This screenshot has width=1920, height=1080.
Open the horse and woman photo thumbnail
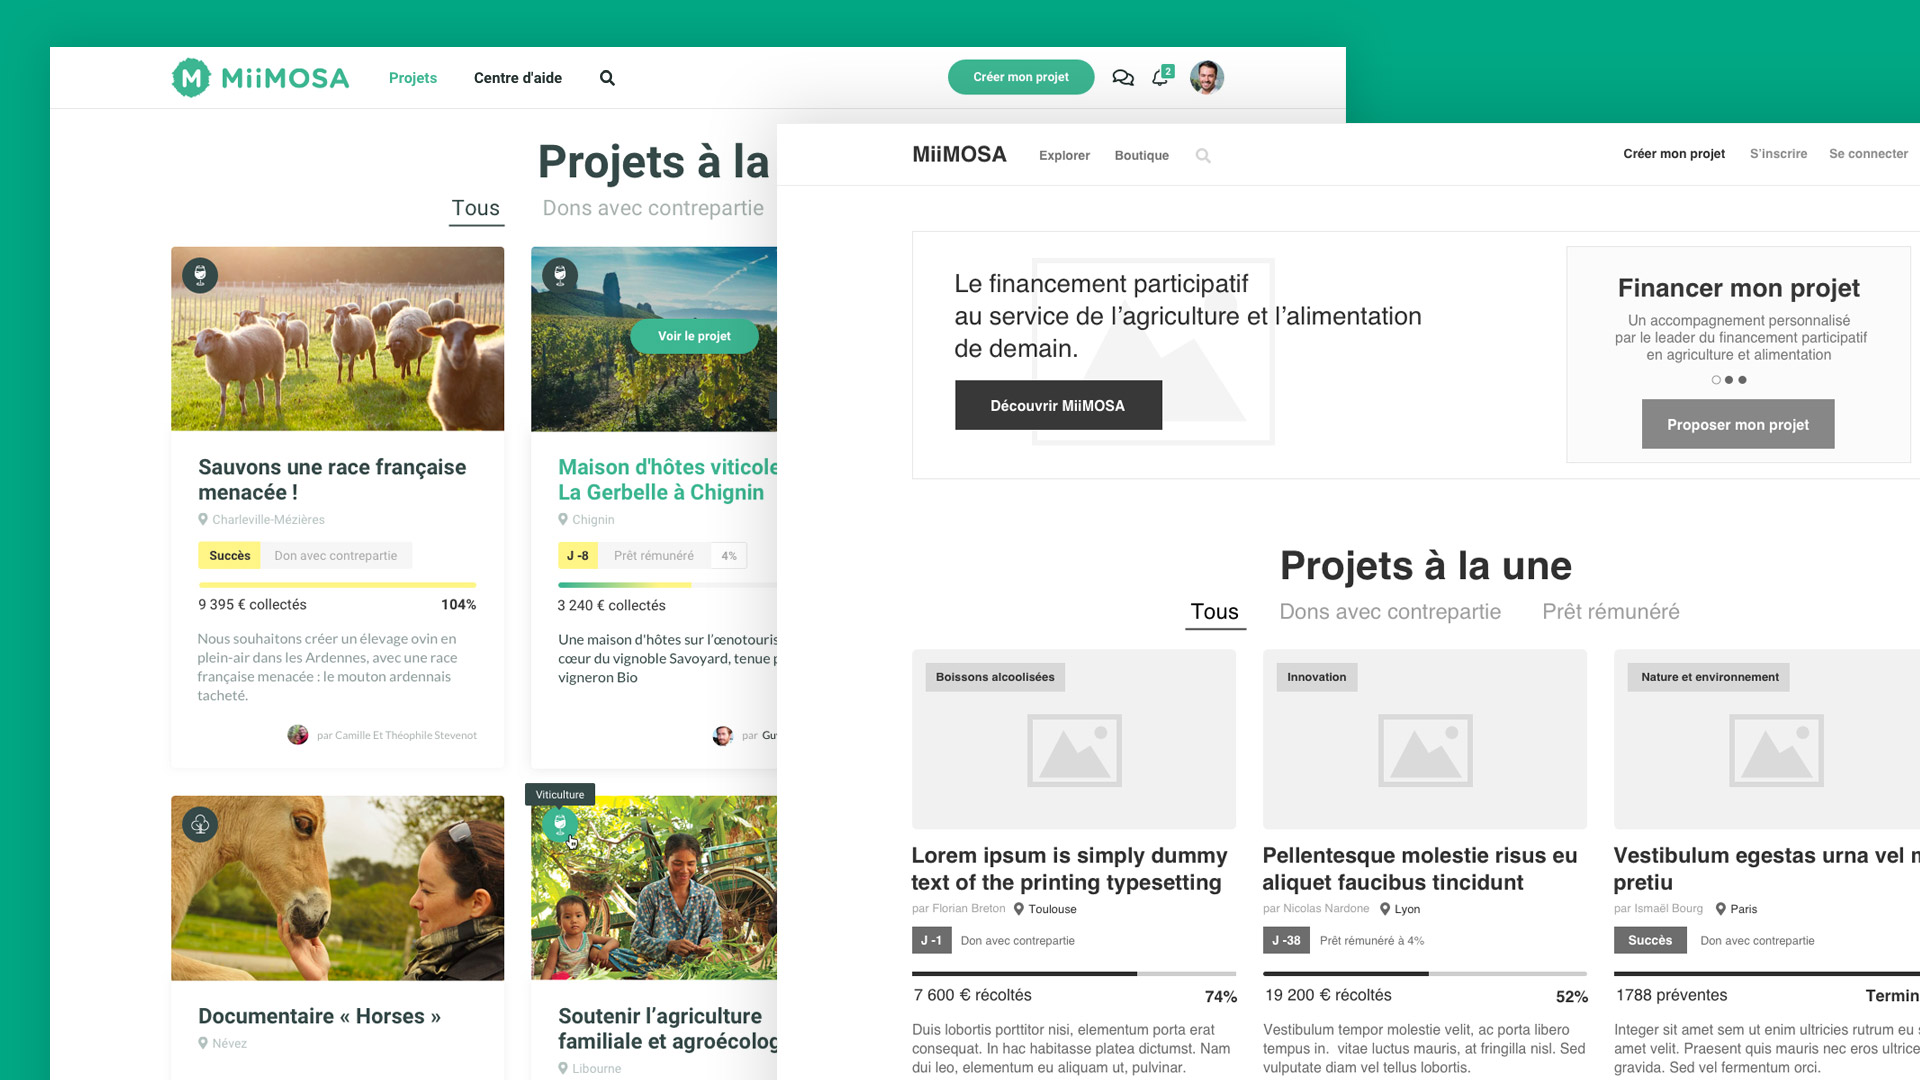[x=337, y=888]
